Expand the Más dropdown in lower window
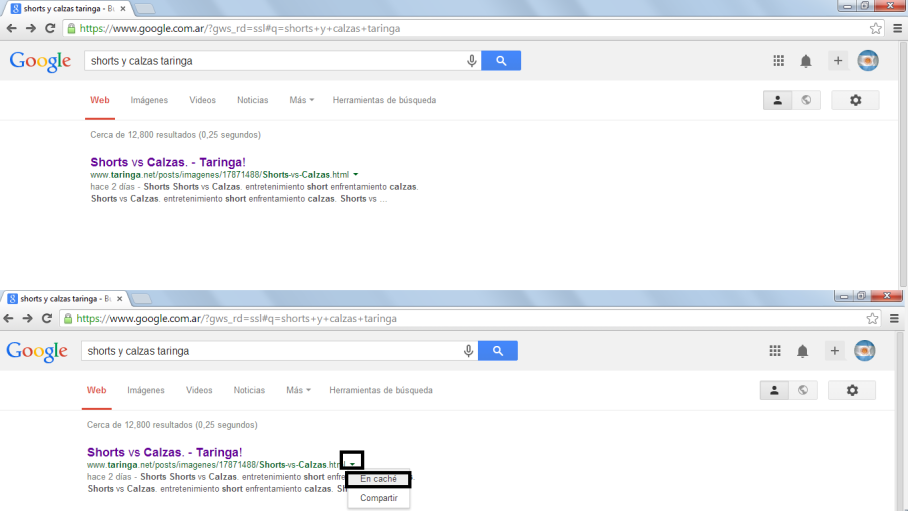This screenshot has width=908, height=511. coord(298,390)
